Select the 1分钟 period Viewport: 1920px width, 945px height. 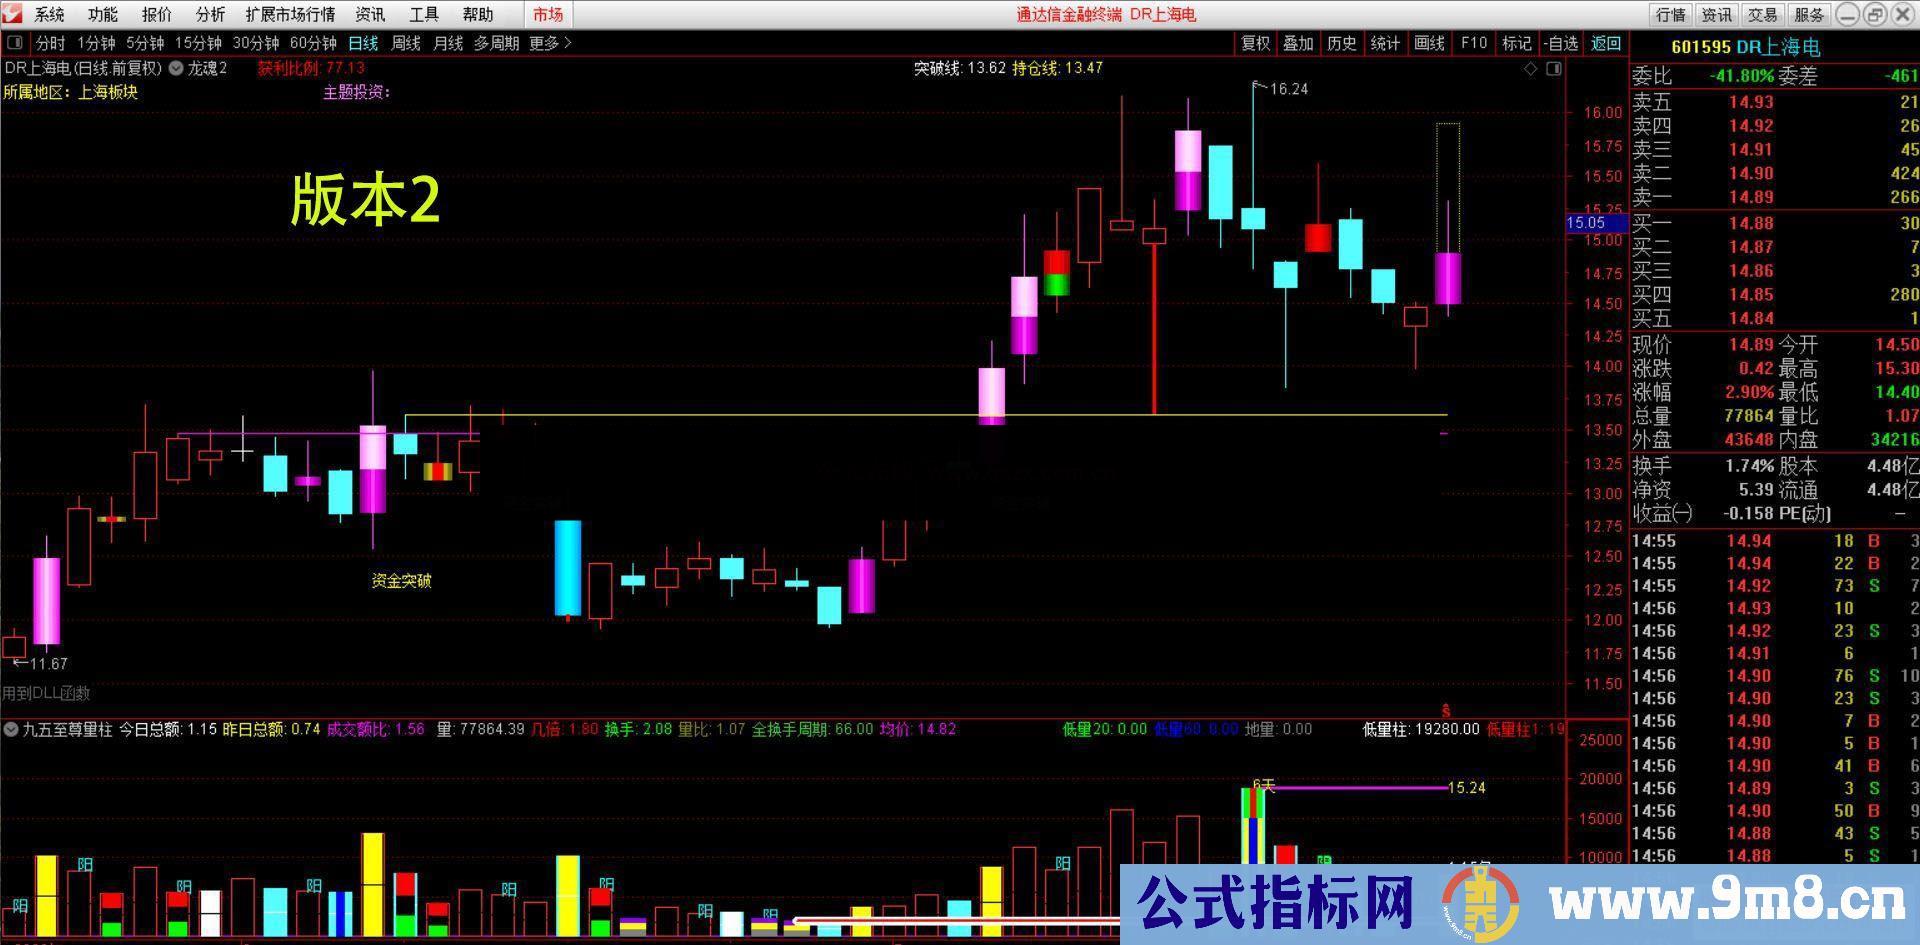[96, 43]
